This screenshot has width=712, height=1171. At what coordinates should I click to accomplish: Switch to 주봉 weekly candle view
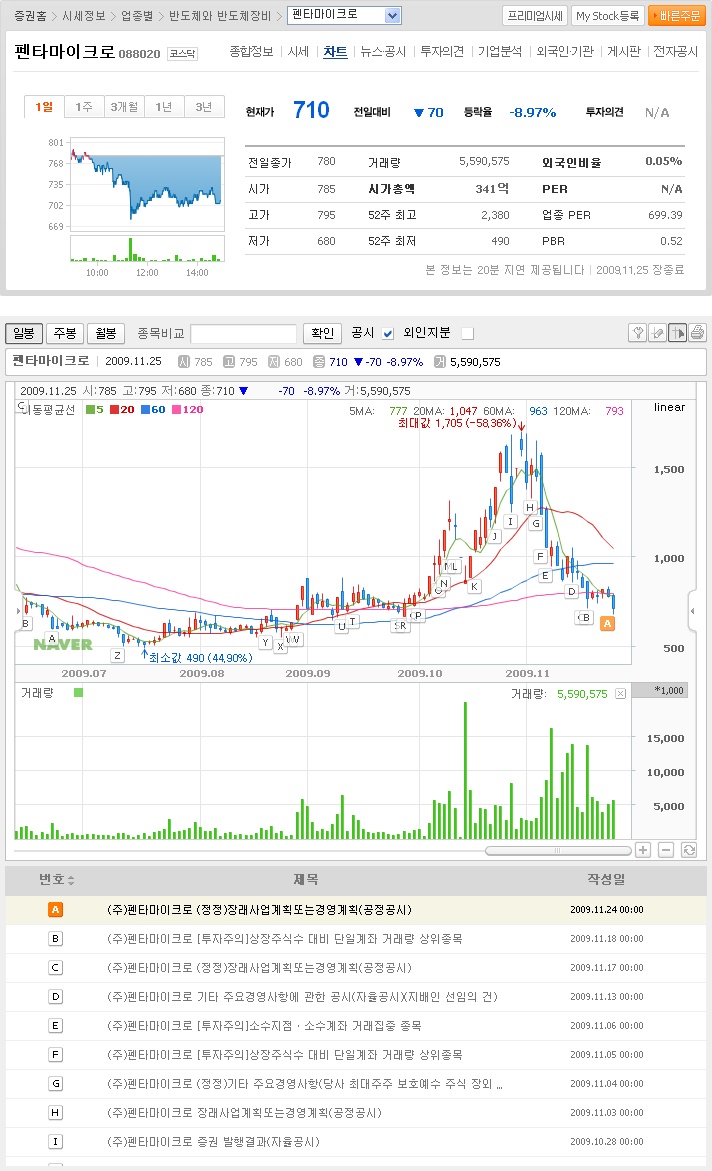[65, 333]
